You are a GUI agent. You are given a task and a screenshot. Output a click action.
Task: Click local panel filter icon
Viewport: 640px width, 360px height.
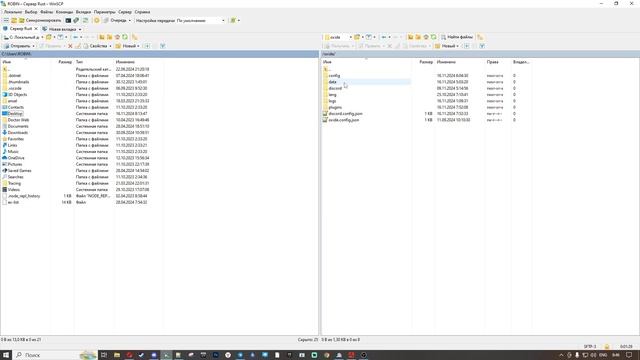tap(60, 37)
